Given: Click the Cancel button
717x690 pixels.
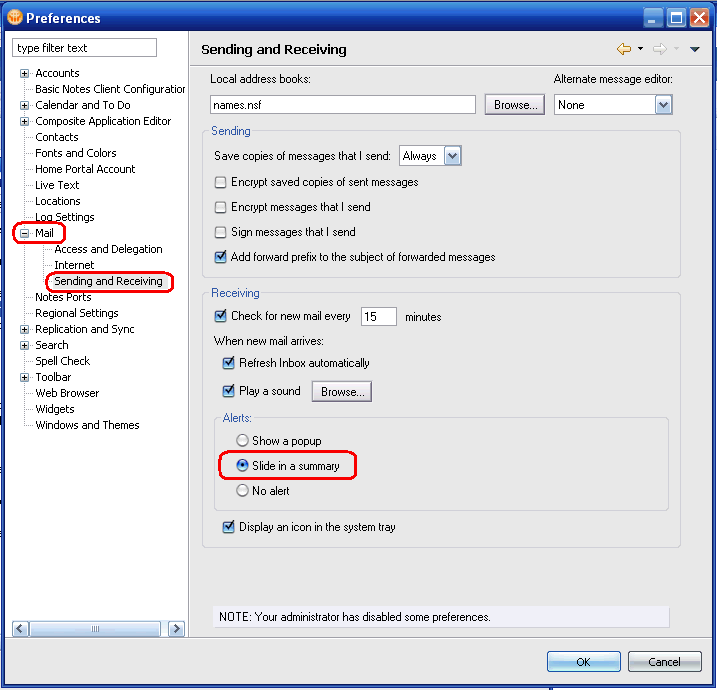Looking at the screenshot, I should (664, 662).
